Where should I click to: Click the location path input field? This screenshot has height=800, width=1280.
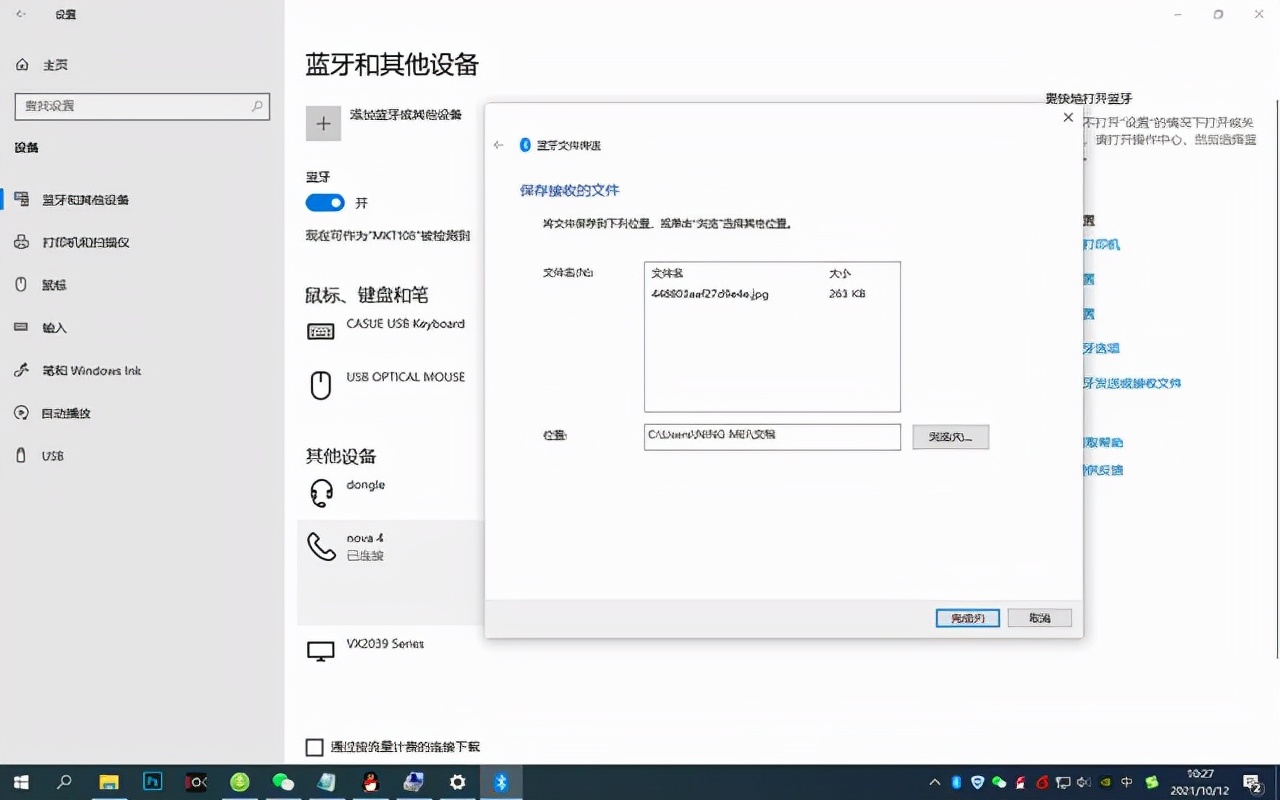[772, 436]
